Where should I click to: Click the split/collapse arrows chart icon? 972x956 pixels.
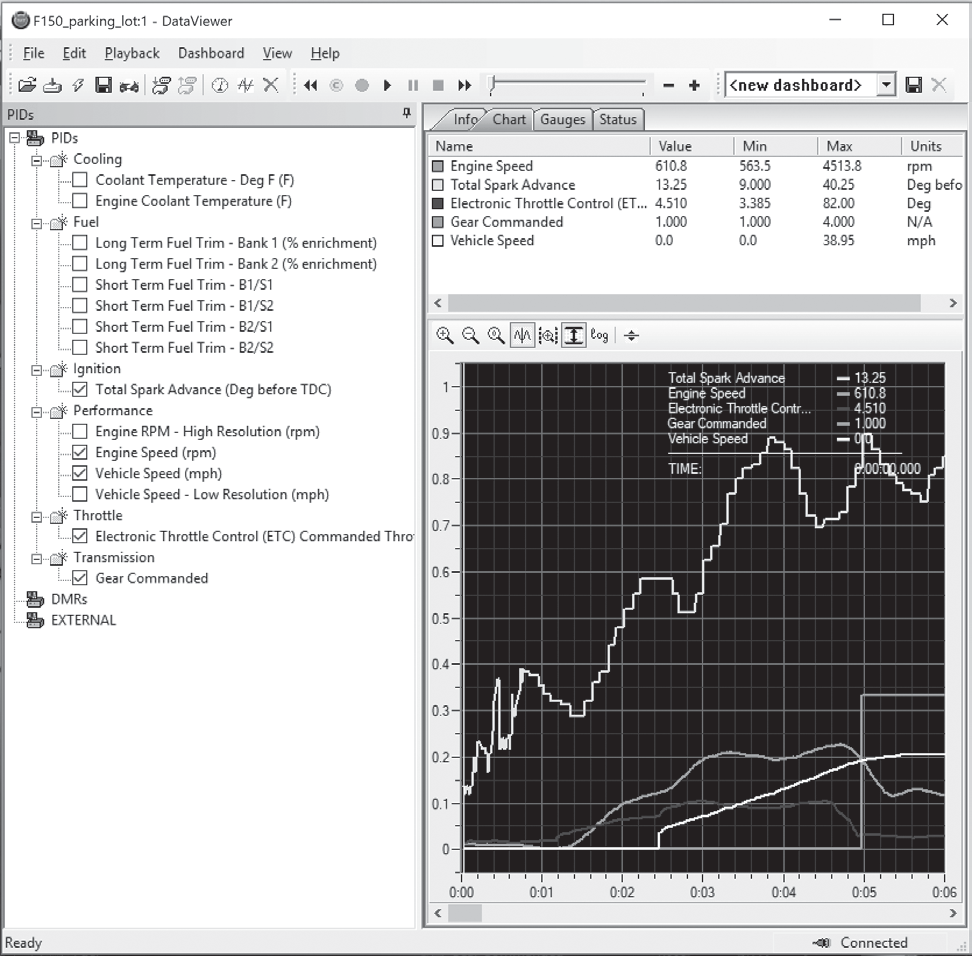coord(631,335)
